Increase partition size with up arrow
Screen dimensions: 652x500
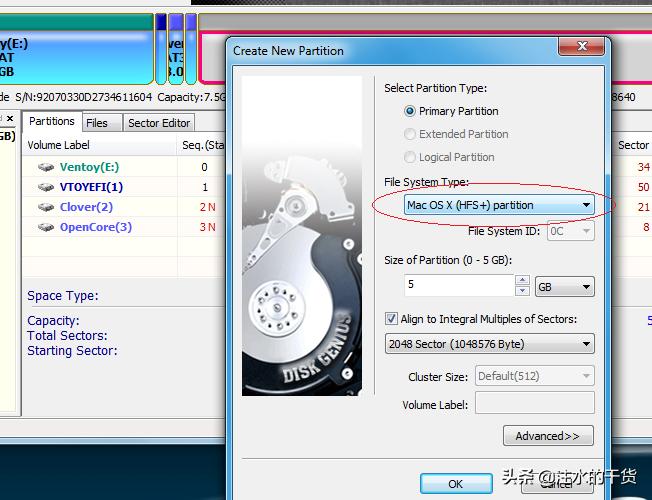click(x=522, y=280)
